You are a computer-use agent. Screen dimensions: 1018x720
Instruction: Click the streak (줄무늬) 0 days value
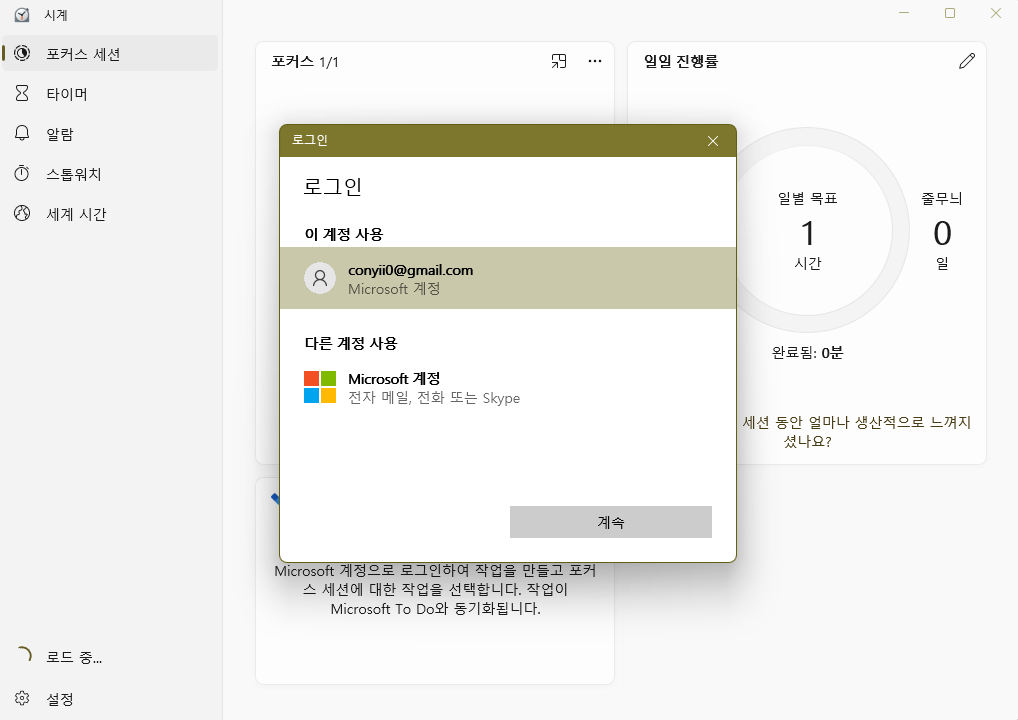click(942, 233)
